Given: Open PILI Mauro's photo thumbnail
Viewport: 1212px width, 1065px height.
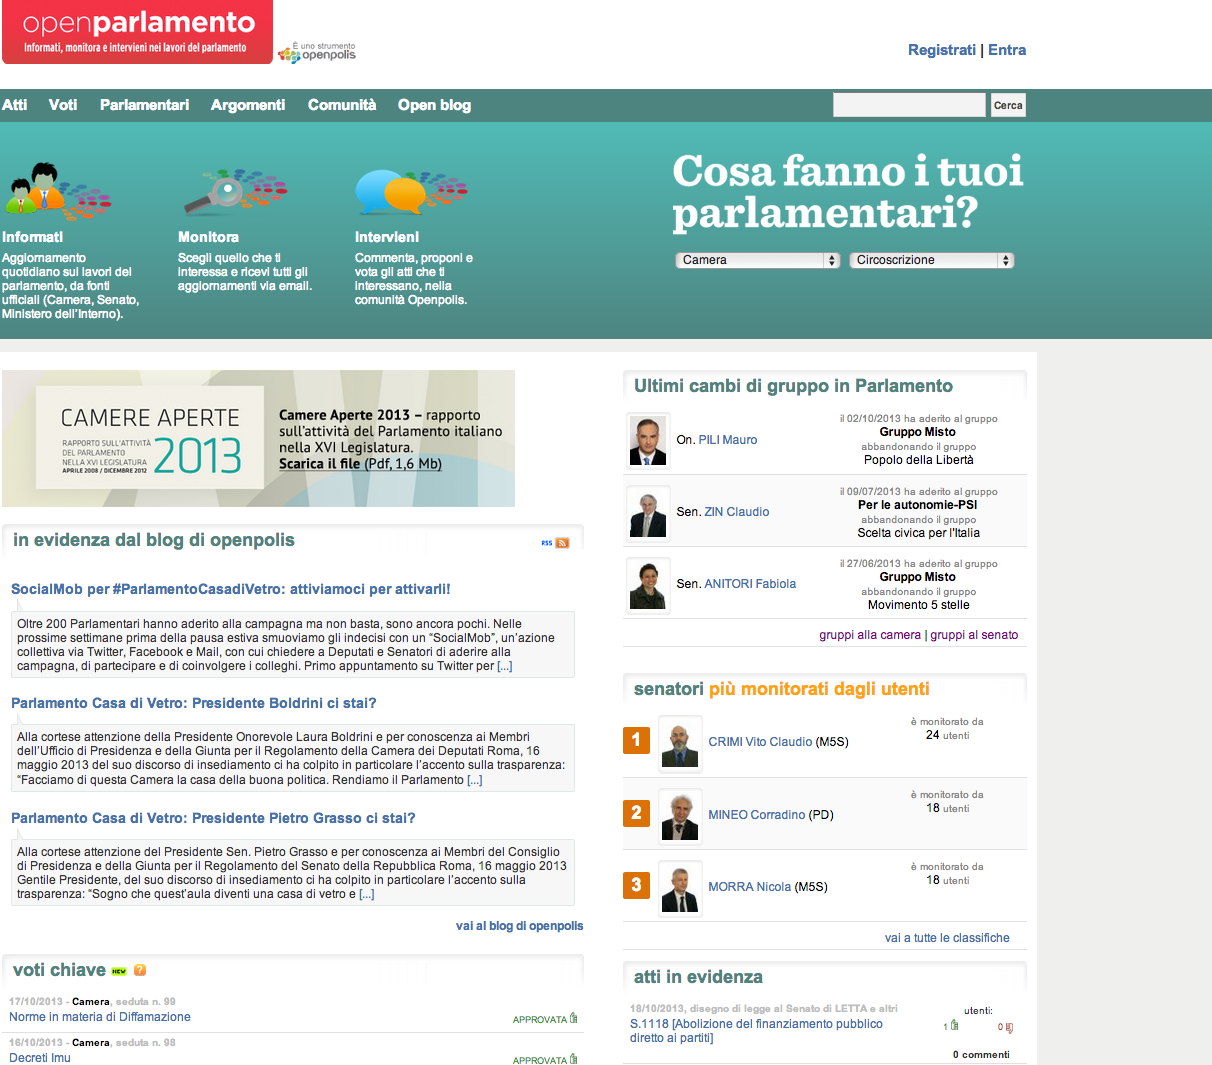Looking at the screenshot, I should 647,440.
